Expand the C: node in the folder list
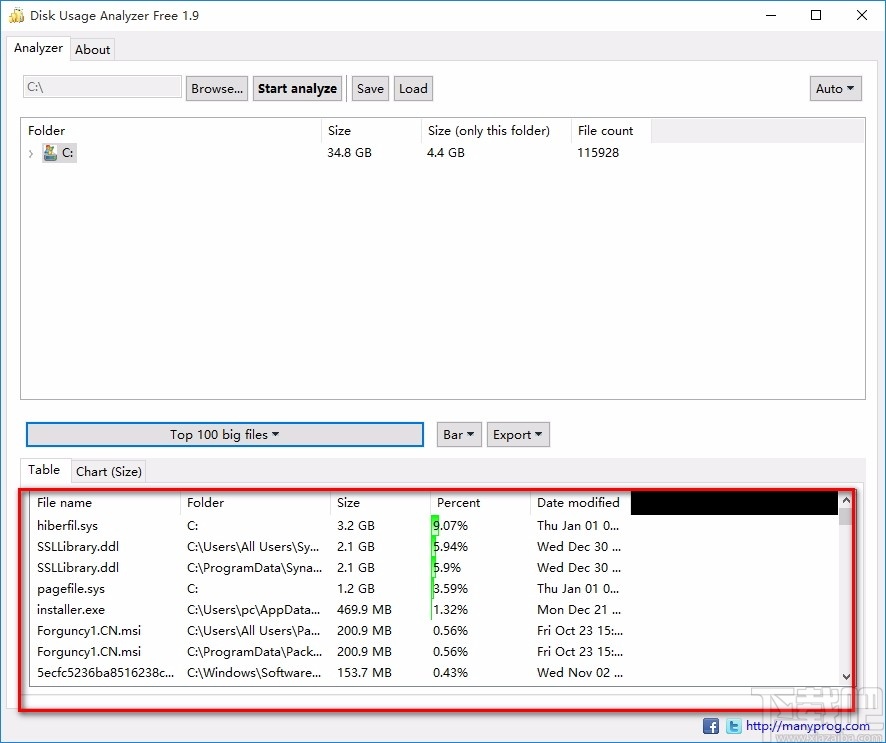 coord(30,153)
